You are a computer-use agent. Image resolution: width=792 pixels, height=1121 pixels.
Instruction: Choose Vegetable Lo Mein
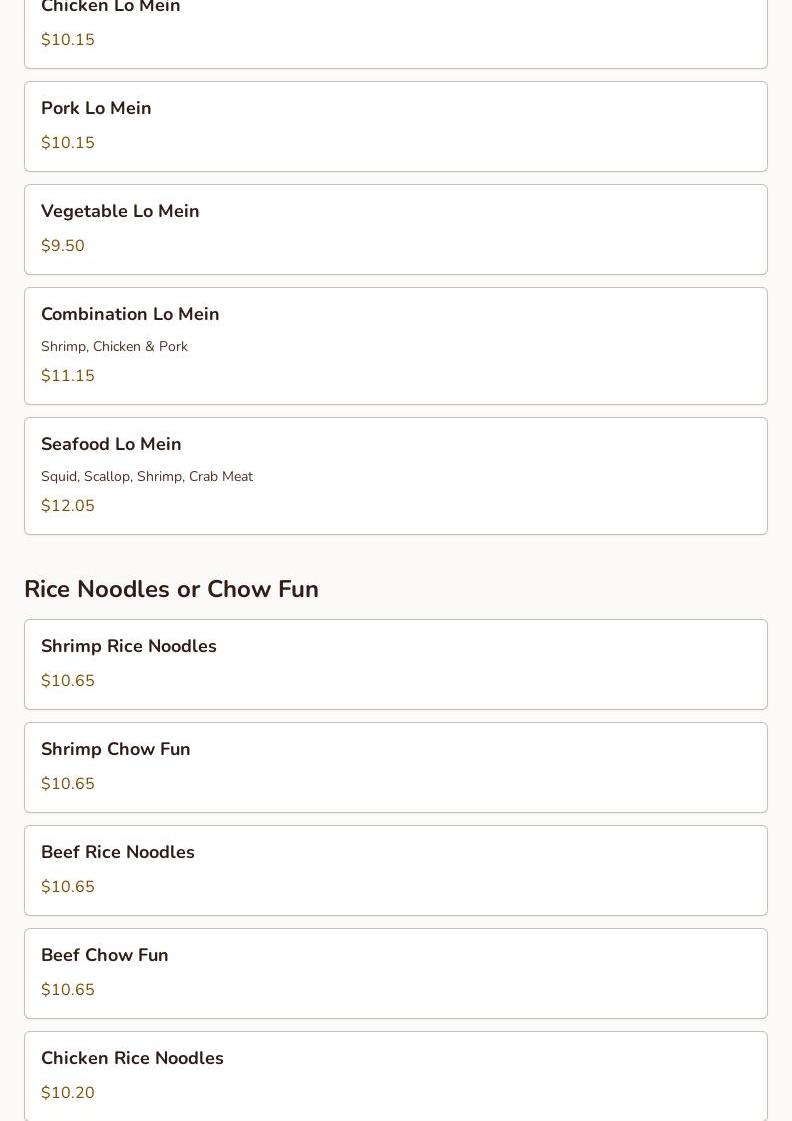pyautogui.click(x=396, y=229)
